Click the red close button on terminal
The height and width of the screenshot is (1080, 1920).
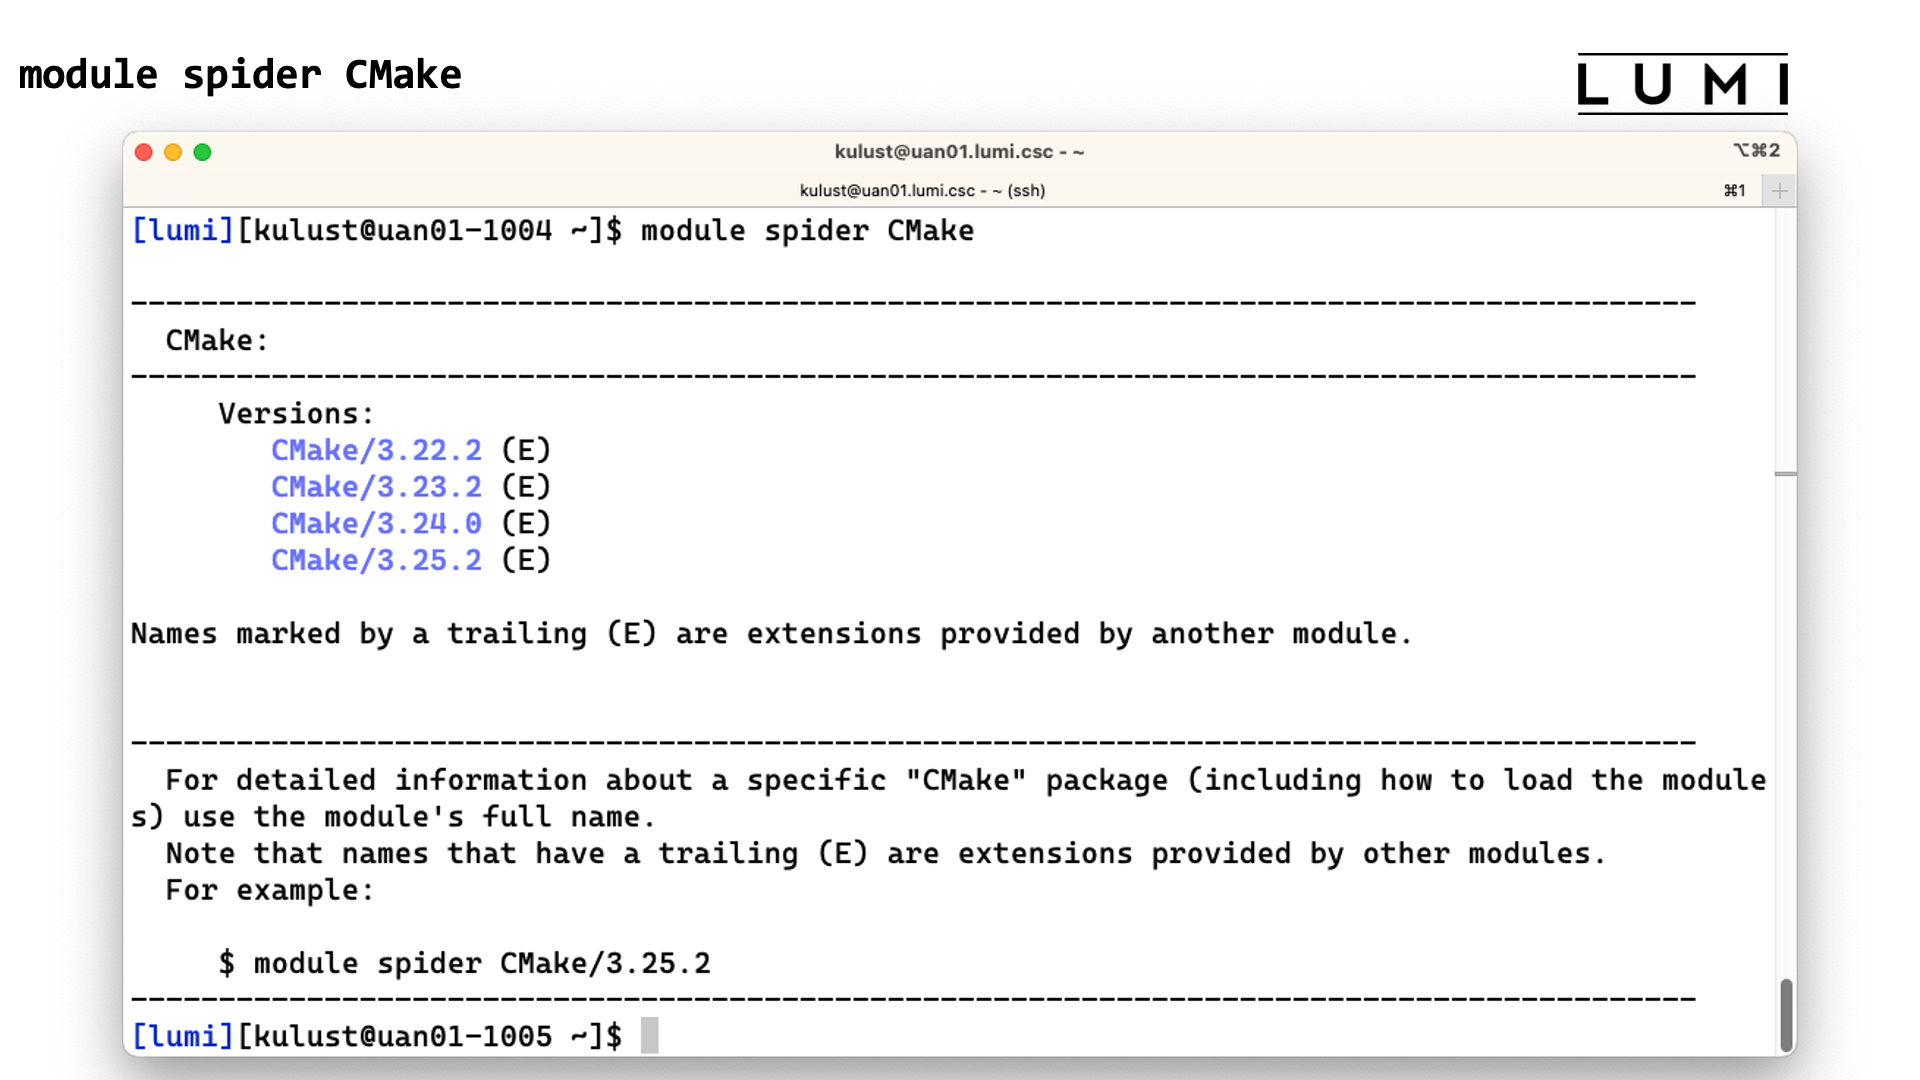click(x=144, y=152)
